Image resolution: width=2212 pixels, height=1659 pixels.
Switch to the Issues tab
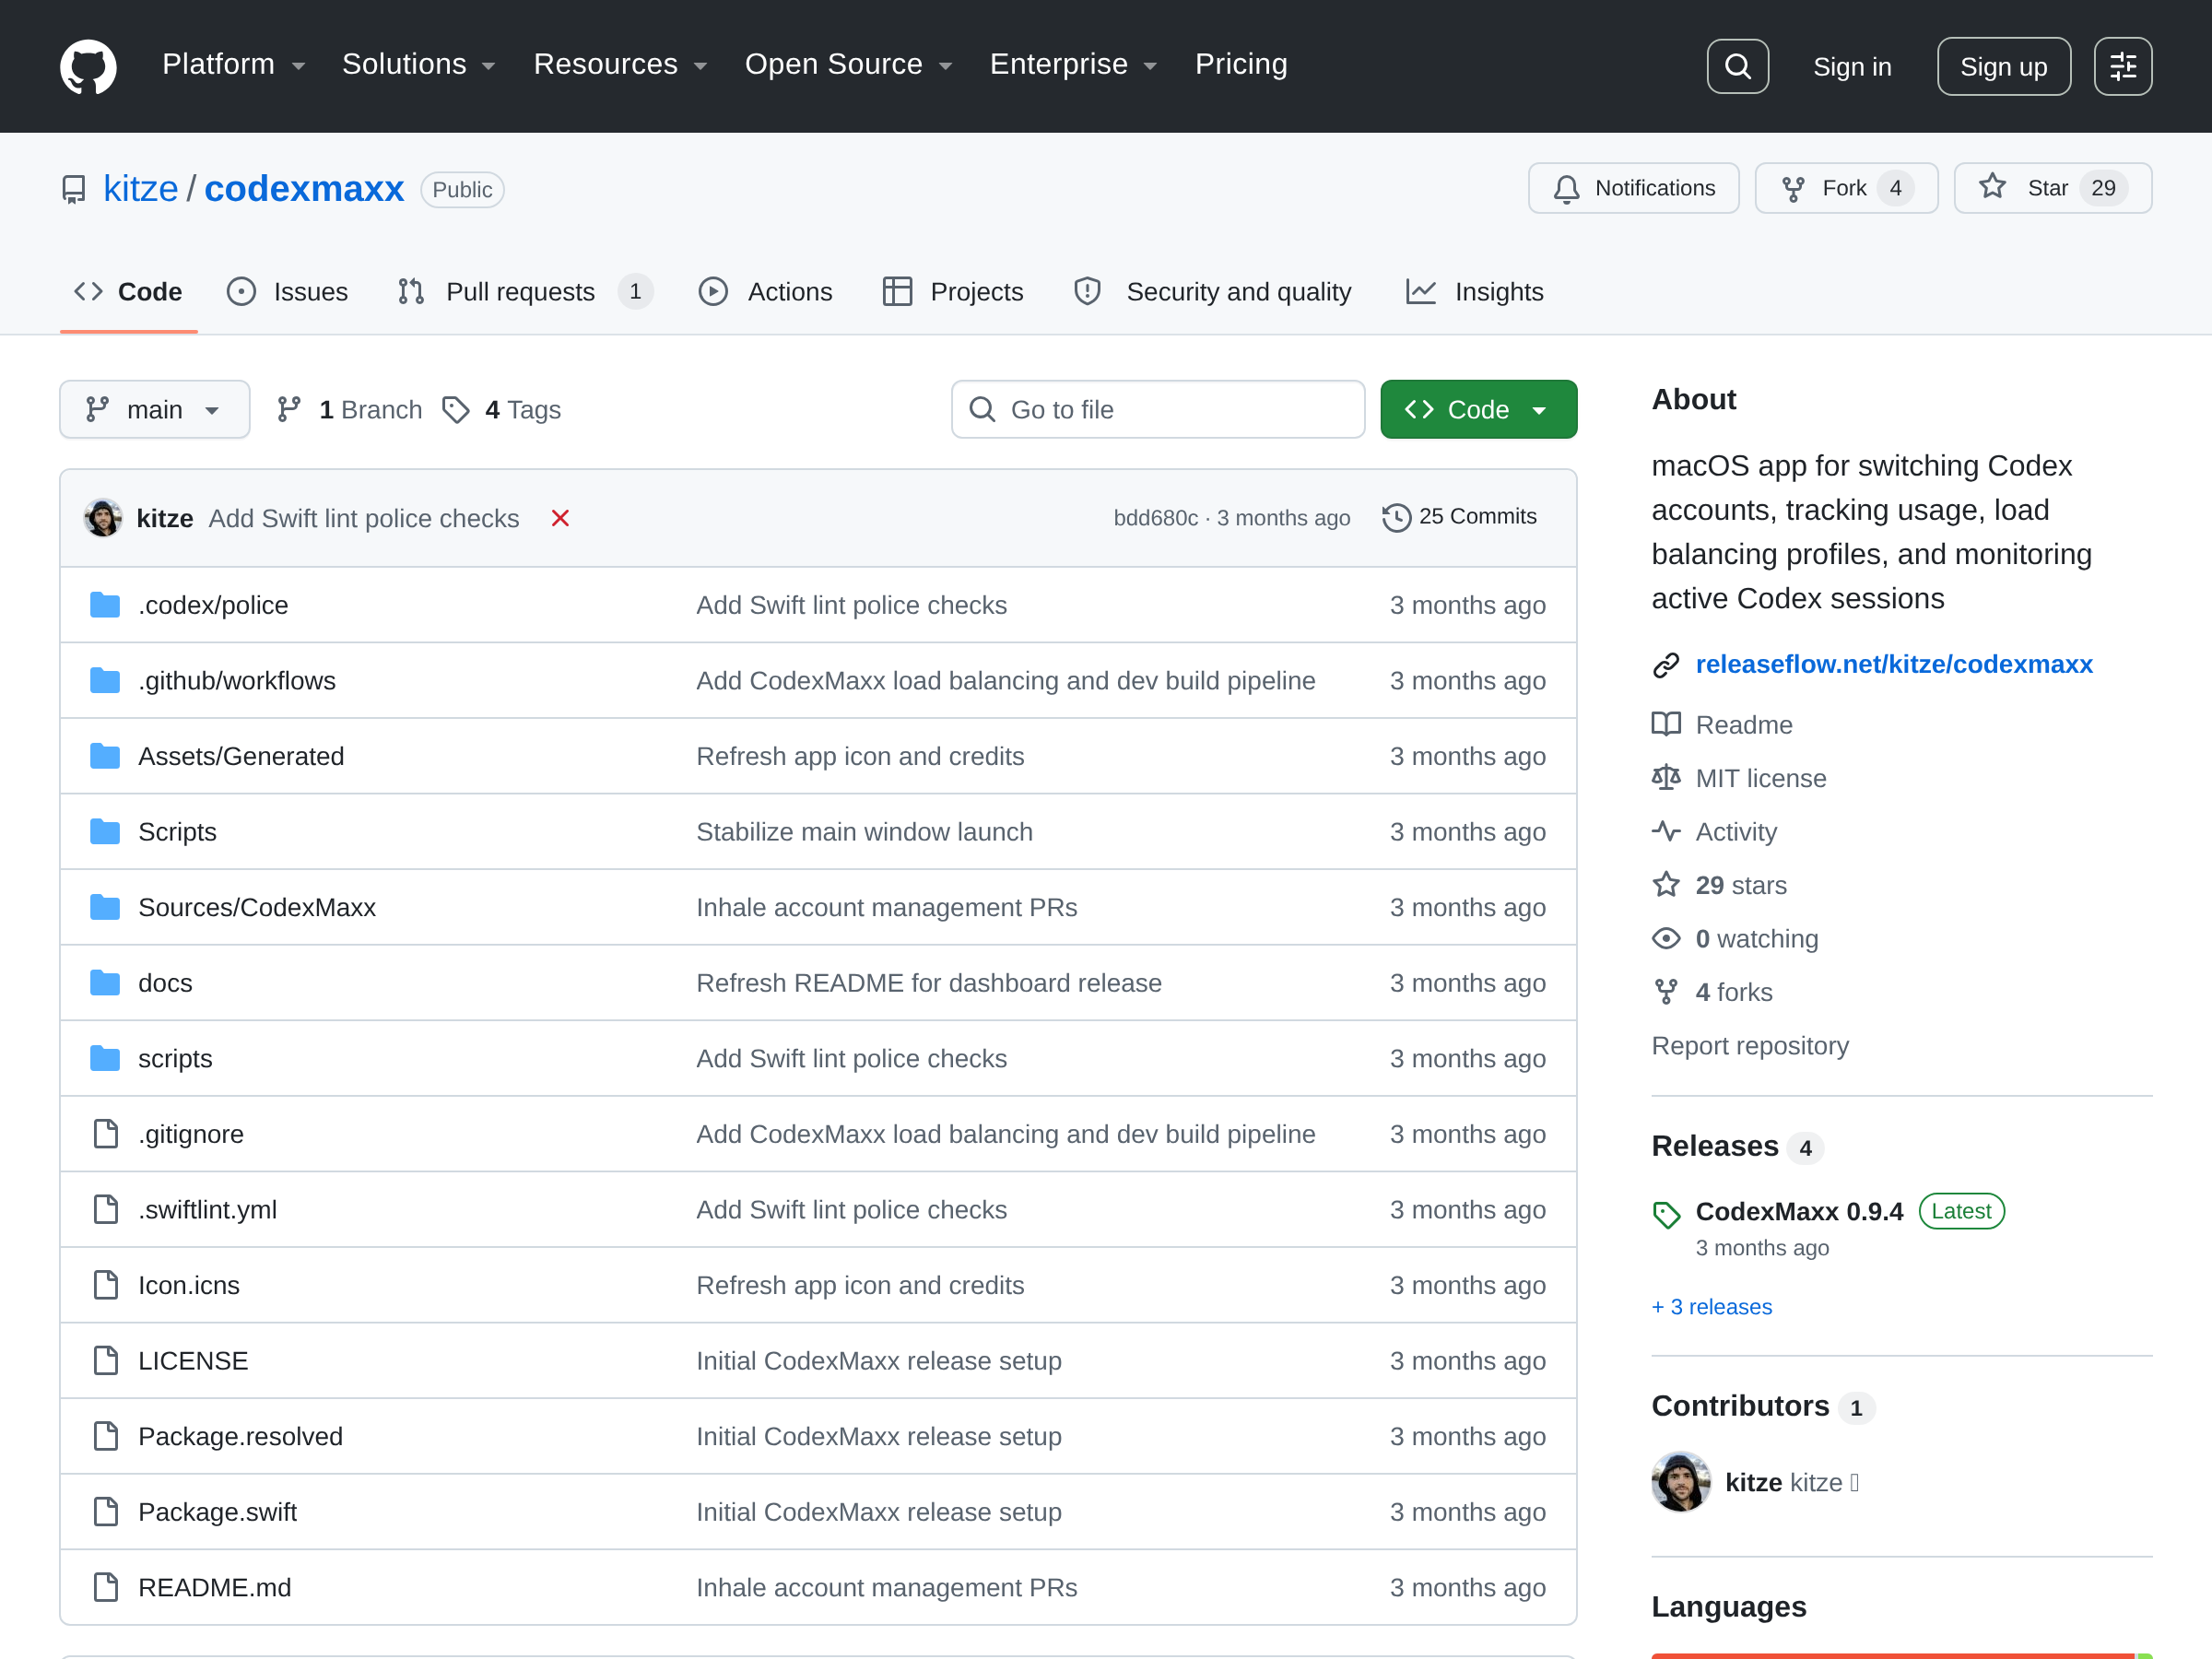(x=288, y=292)
